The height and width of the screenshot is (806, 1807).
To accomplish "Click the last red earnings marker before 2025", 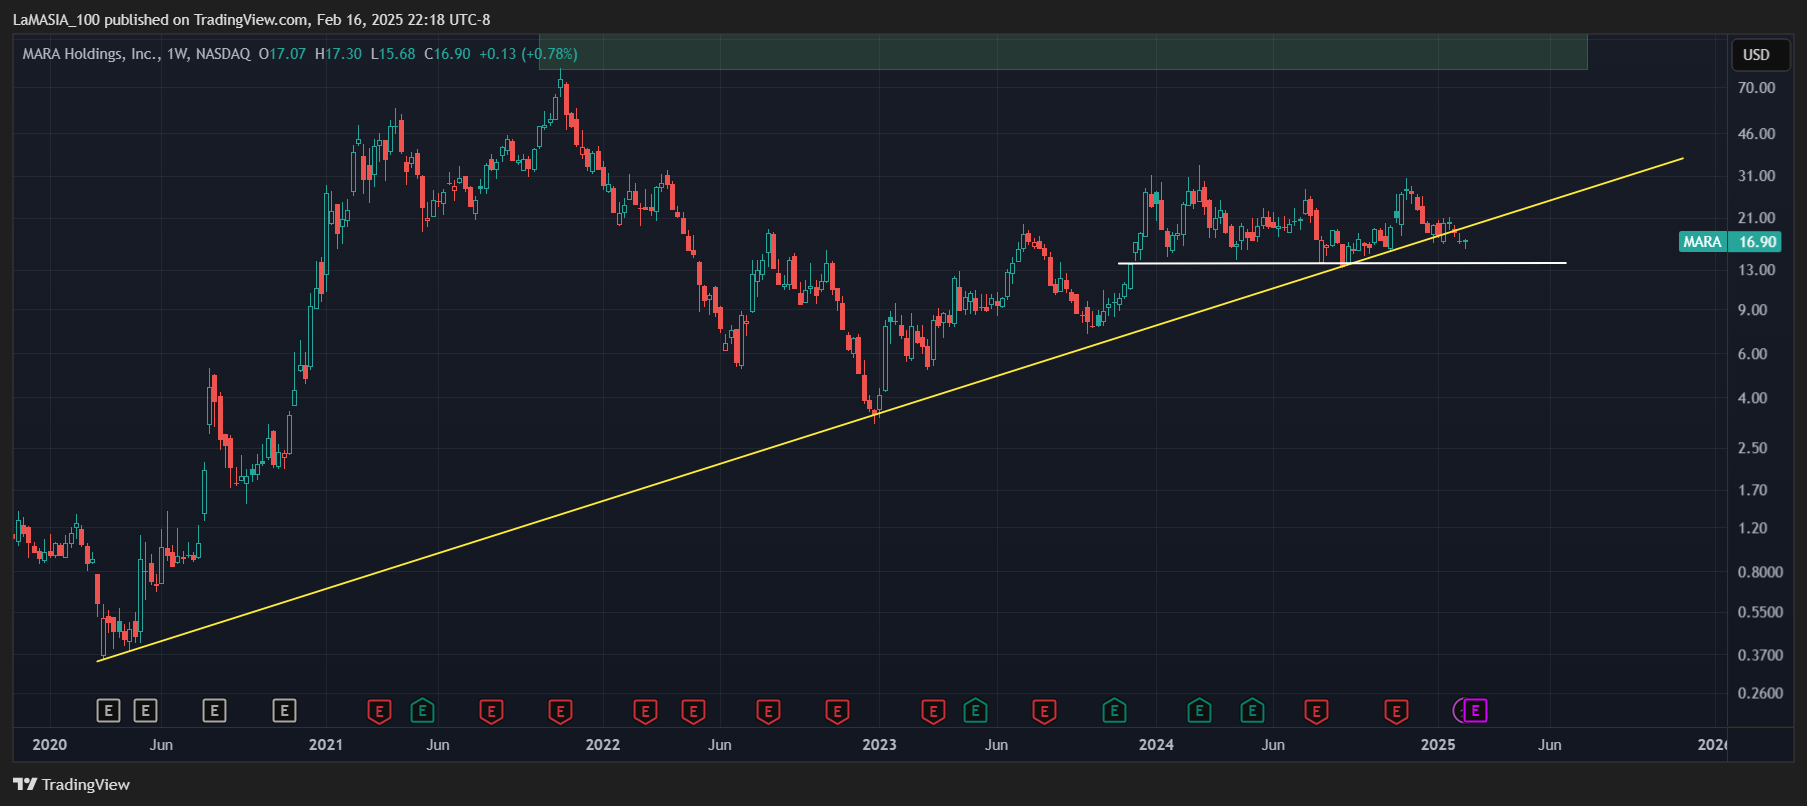I will coord(1396,711).
